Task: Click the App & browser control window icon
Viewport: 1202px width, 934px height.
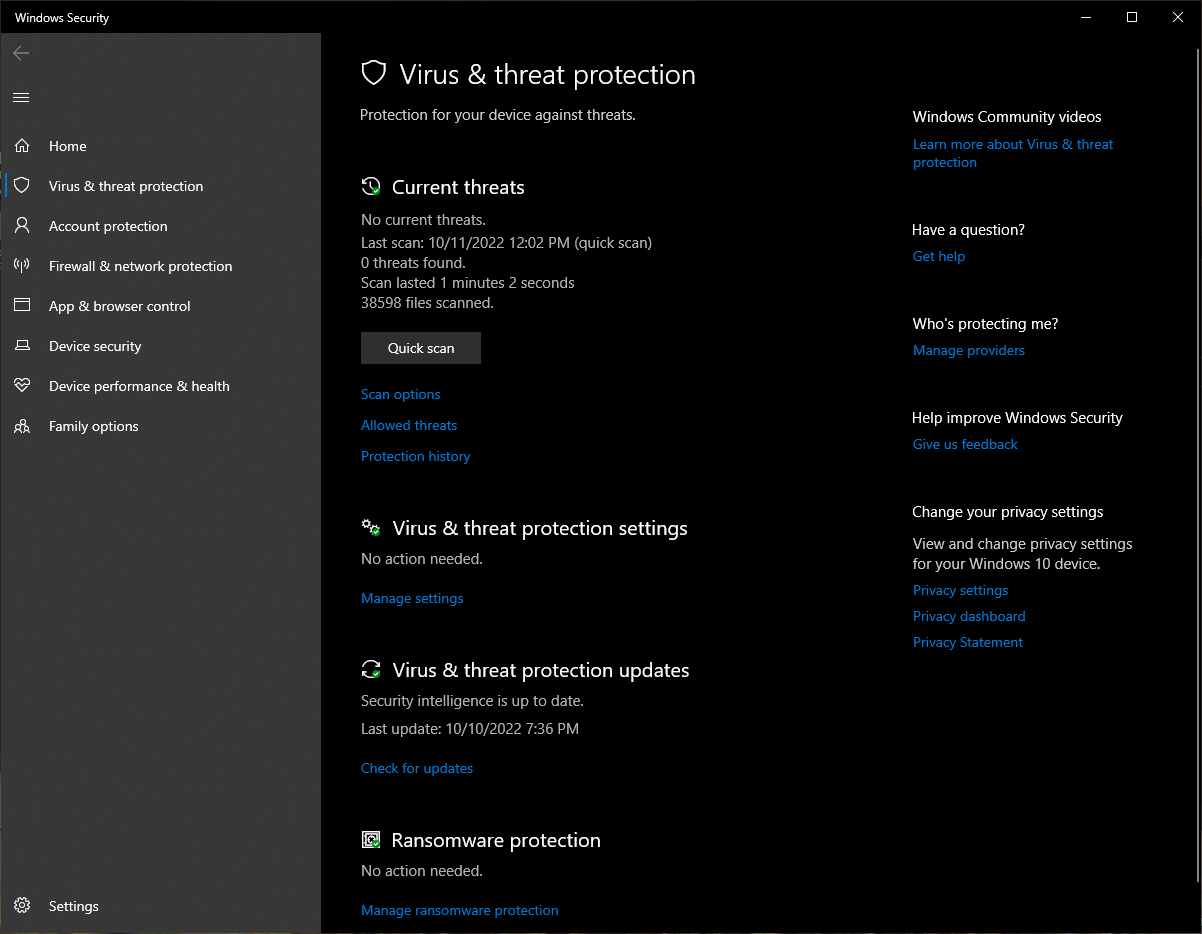Action: coord(22,306)
